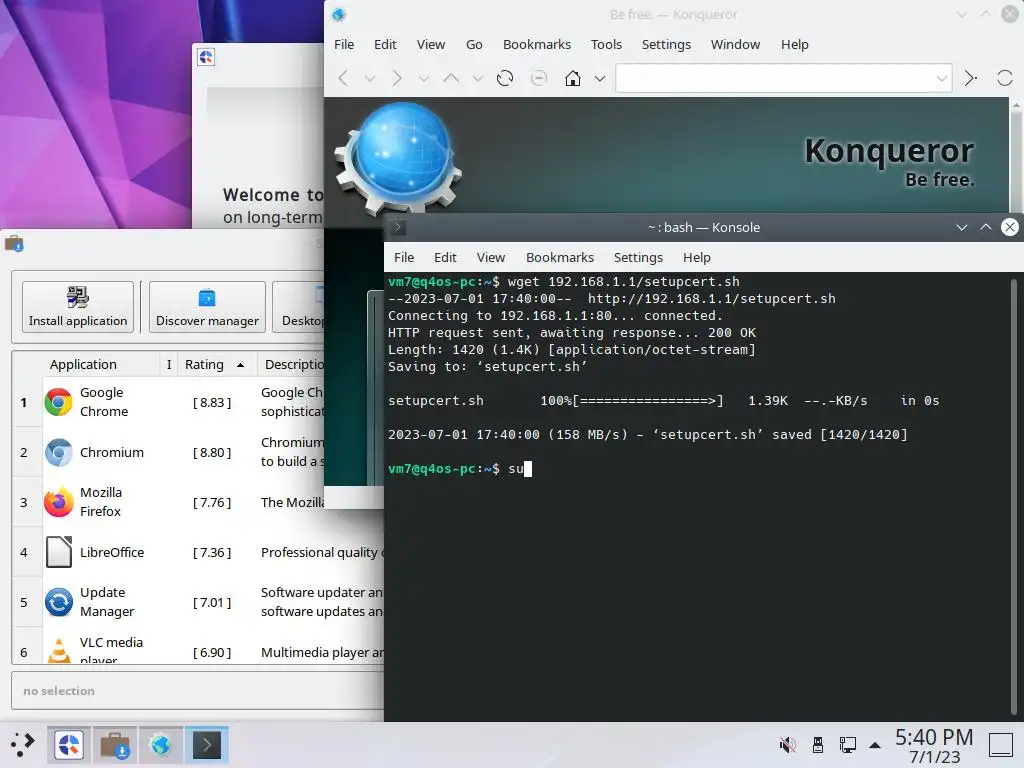Image resolution: width=1024 pixels, height=768 pixels.
Task: Open the Konsole Help menu
Action: pyautogui.click(x=697, y=257)
